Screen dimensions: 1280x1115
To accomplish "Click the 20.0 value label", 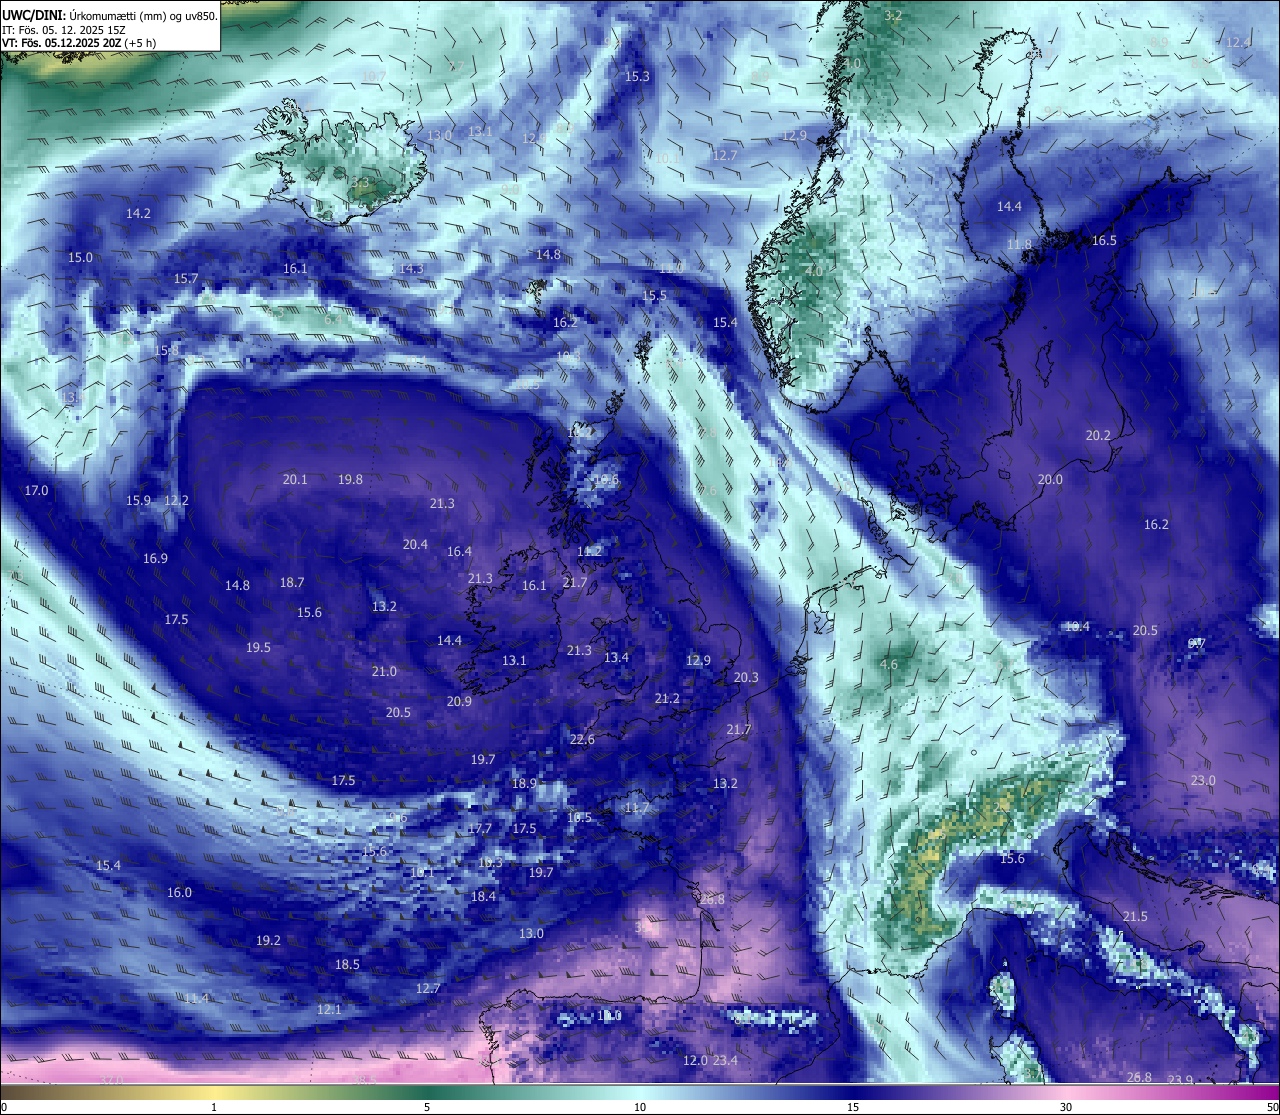I will [1050, 480].
